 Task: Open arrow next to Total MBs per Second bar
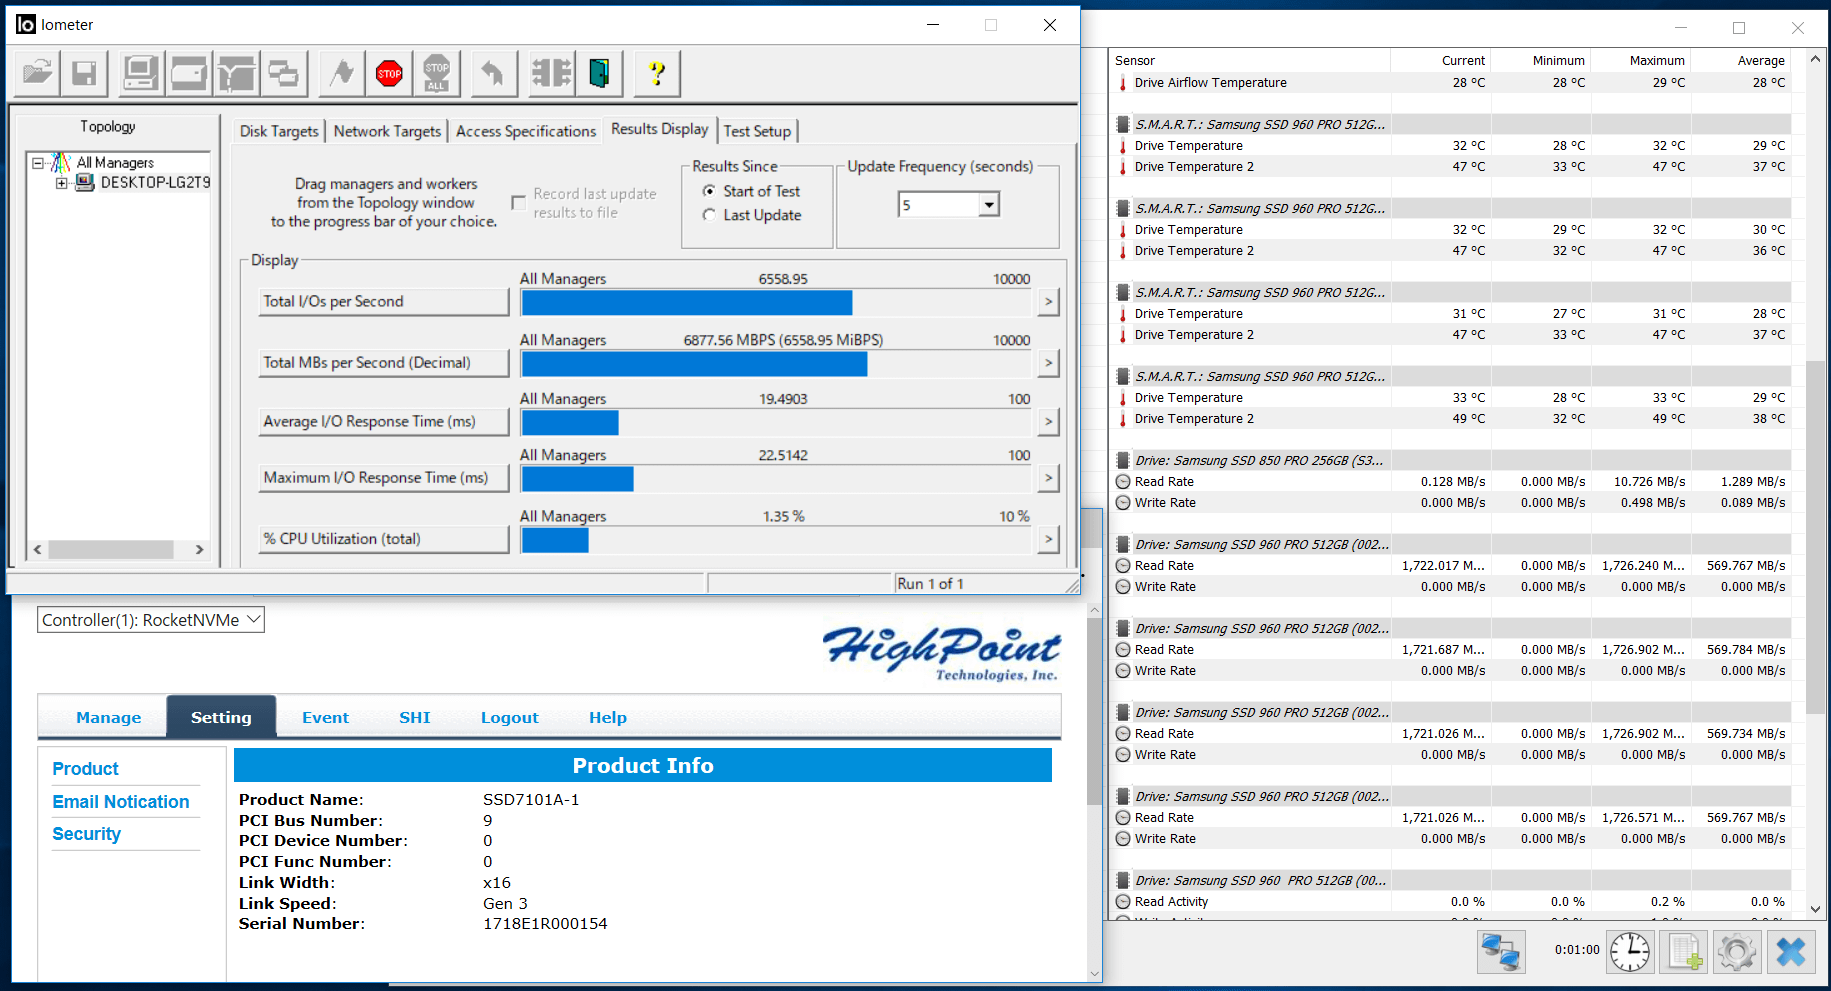[1048, 363]
